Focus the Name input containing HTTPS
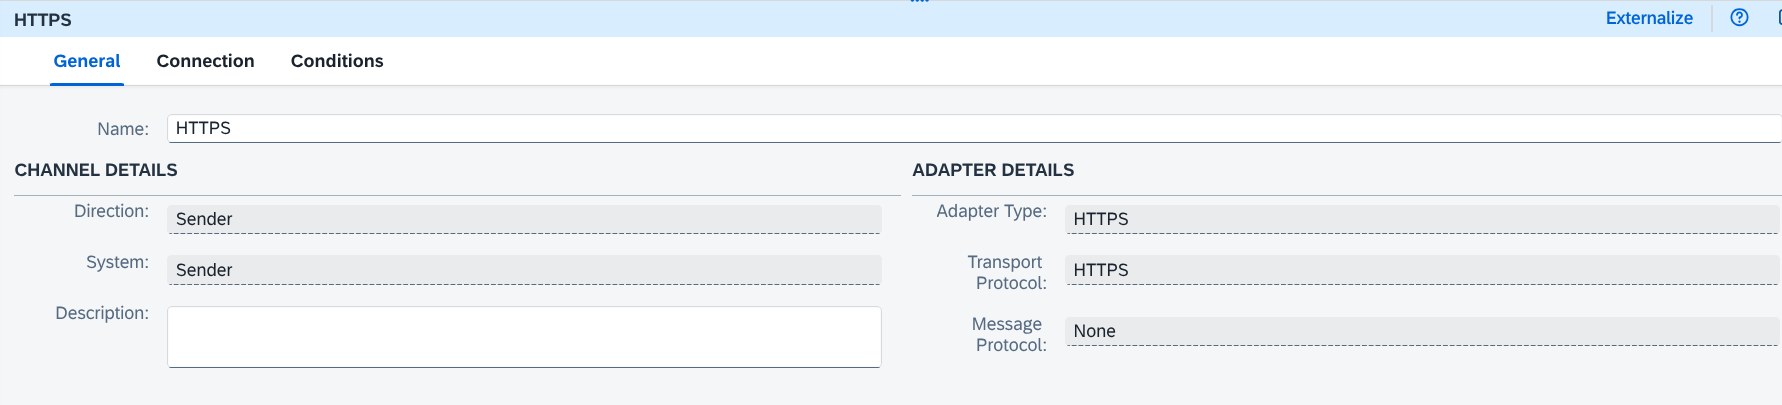This screenshot has height=405, width=1782. tap(974, 128)
